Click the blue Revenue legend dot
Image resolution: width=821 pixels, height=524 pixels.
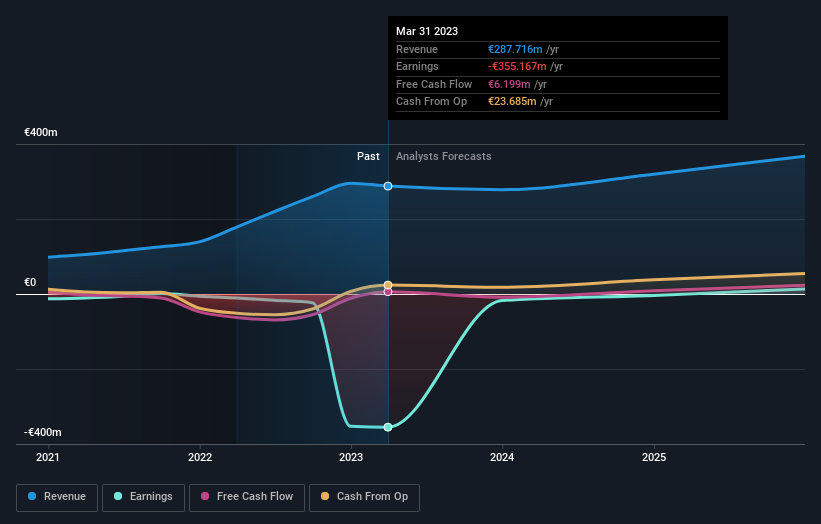pyautogui.click(x=32, y=496)
